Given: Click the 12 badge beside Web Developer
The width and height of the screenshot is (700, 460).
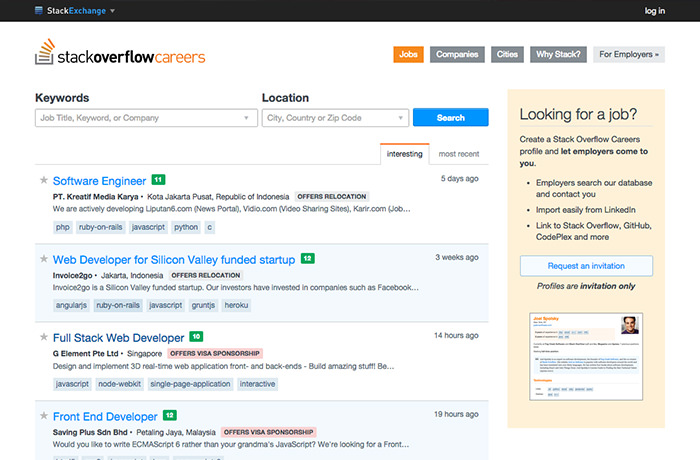Looking at the screenshot, I should [x=308, y=258].
